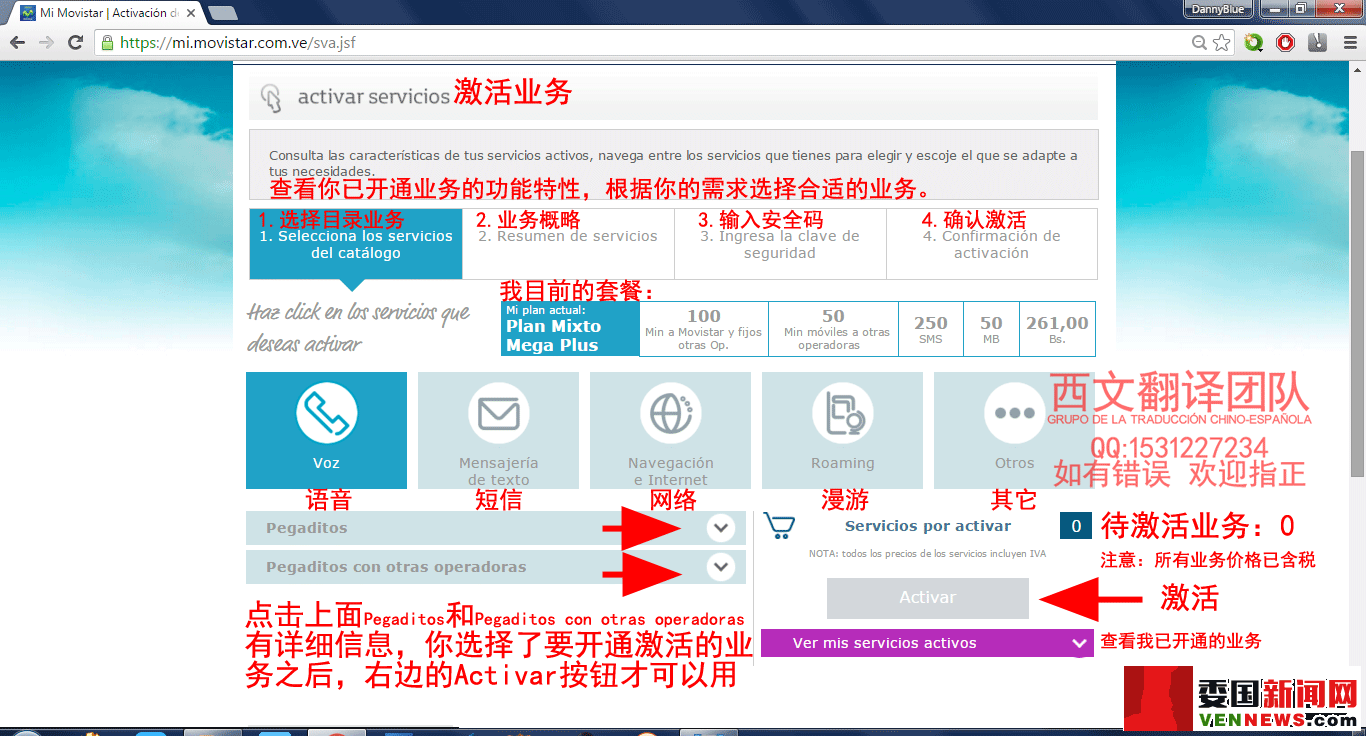Click the NOTA precios incluyen IVA text

928,553
